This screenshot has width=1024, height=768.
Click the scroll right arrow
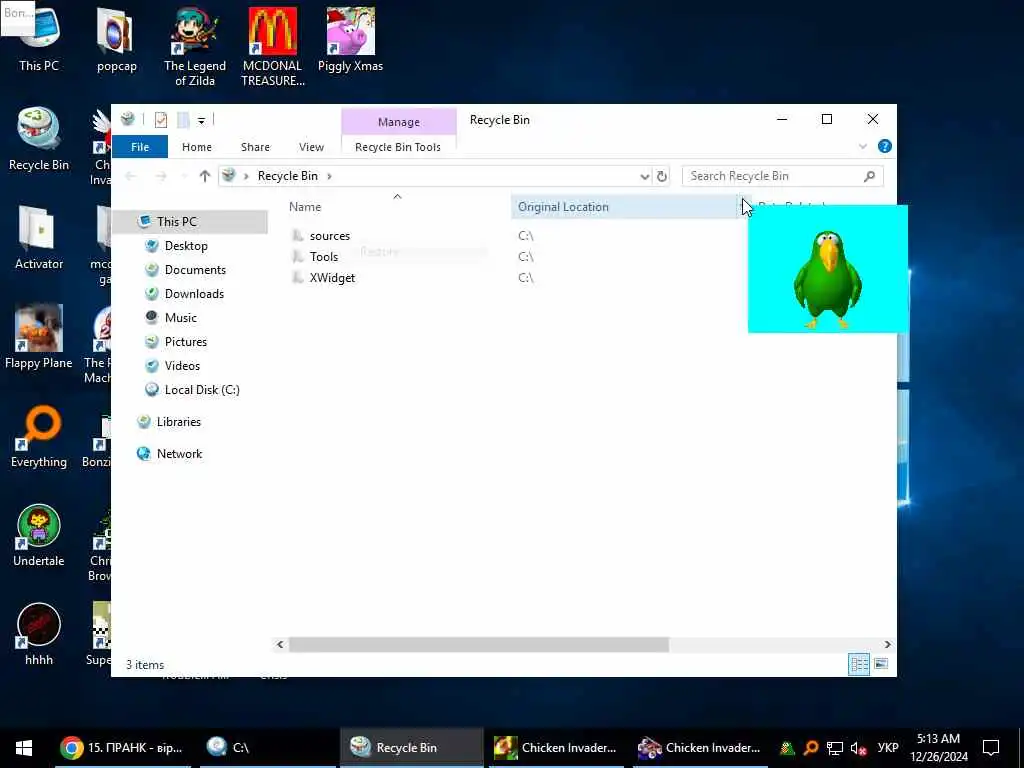[x=888, y=645]
